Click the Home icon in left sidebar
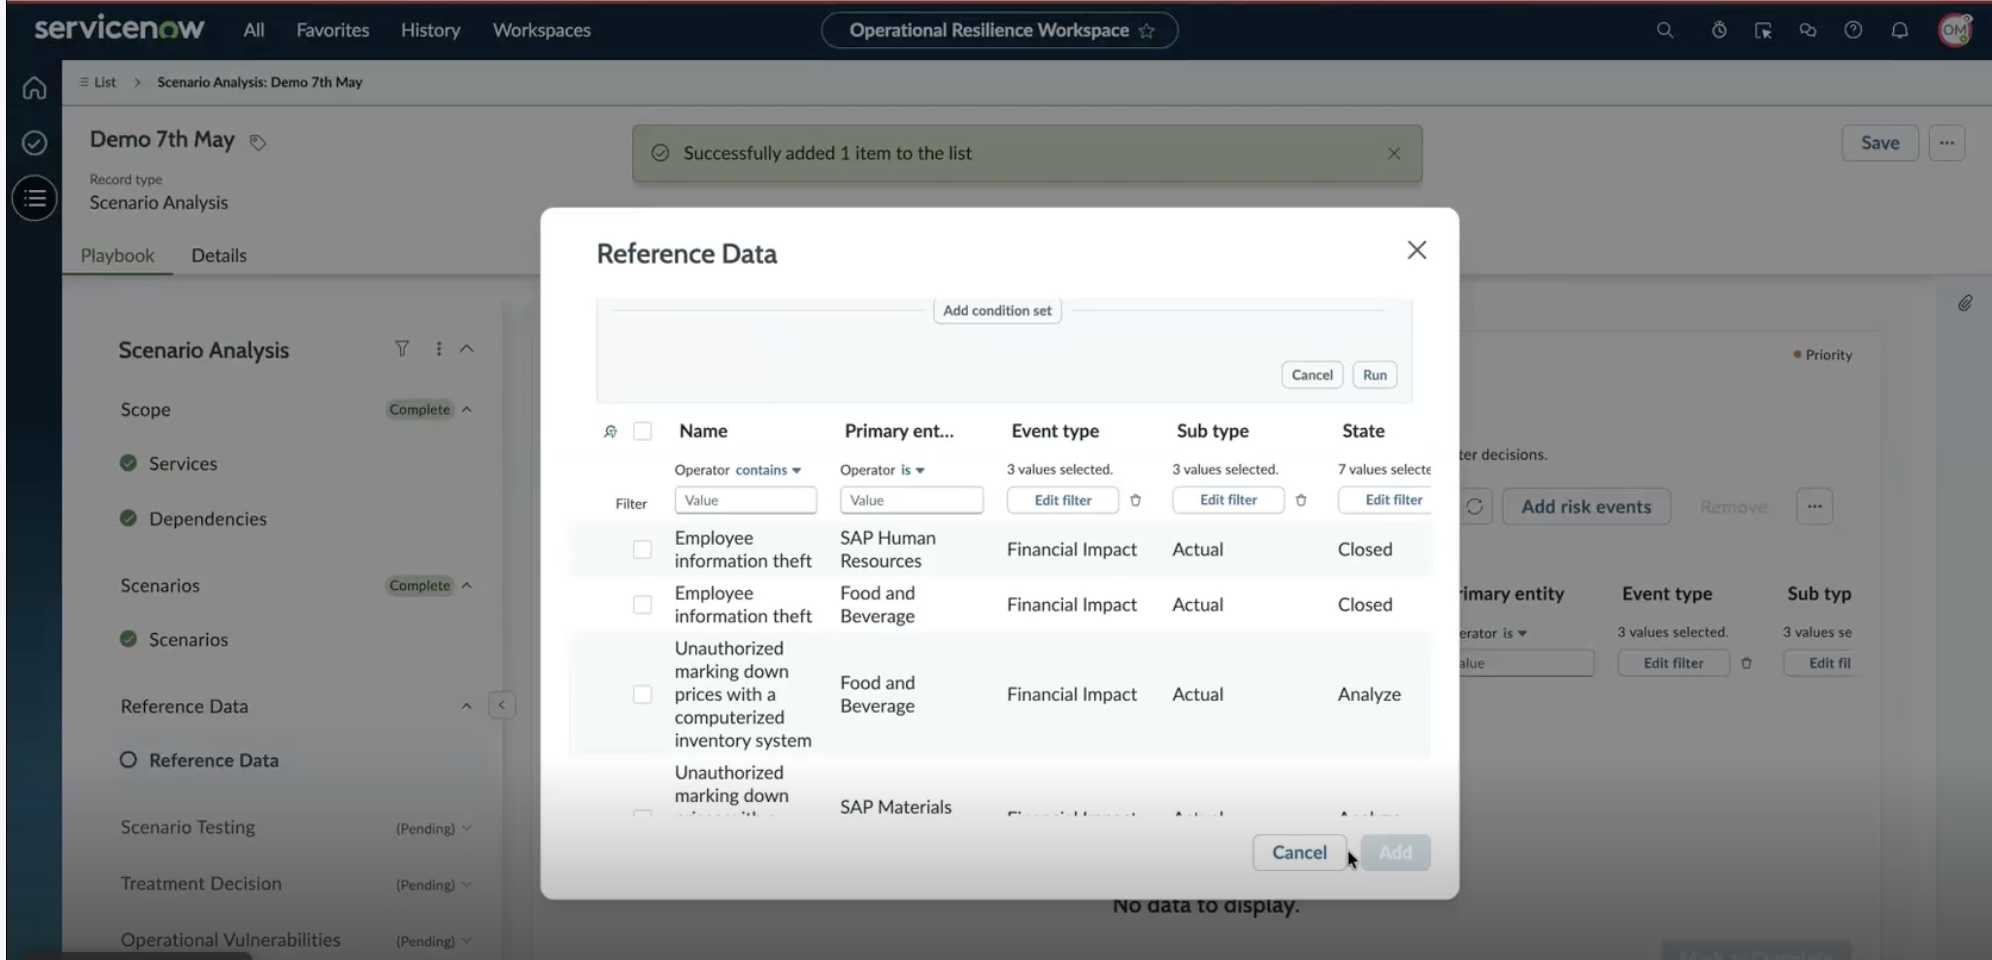This screenshot has height=960, width=1992. [34, 88]
